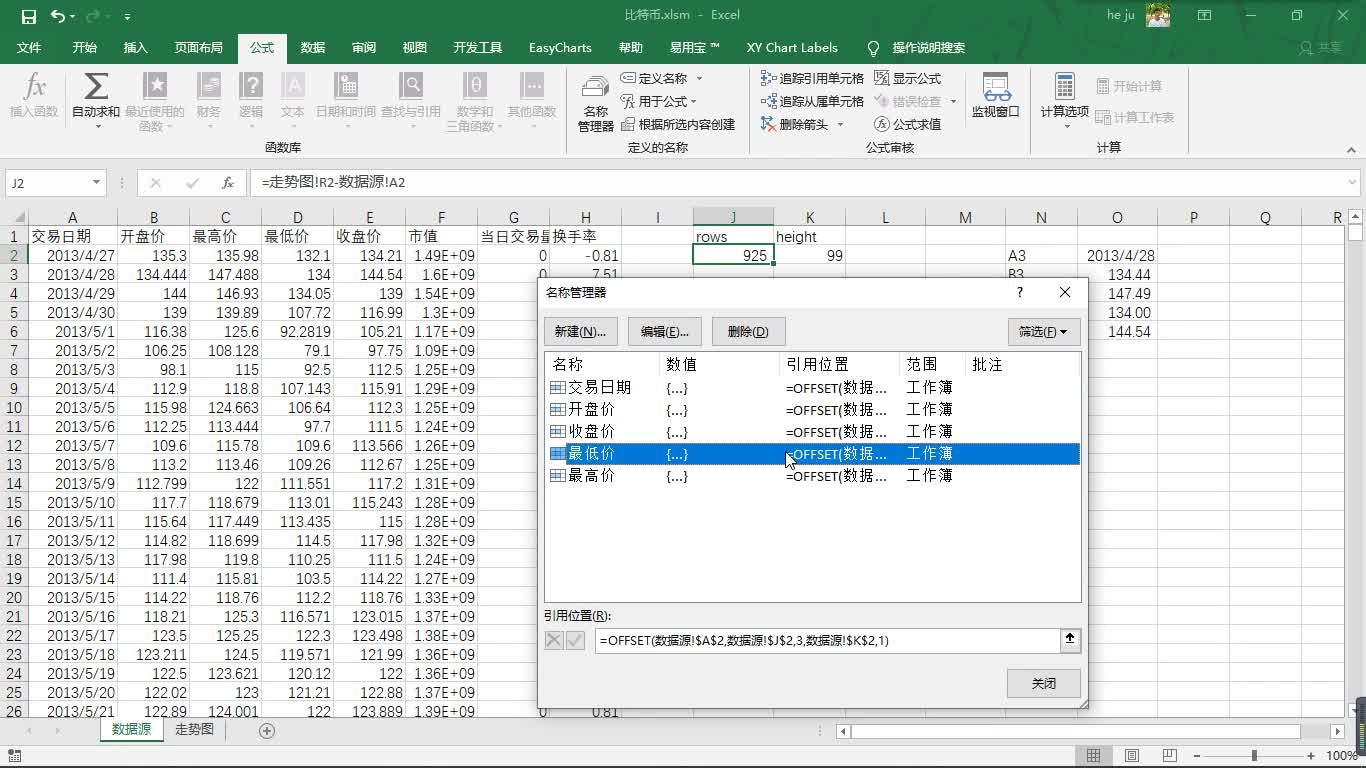Switch to Normal view icon in status bar
The image size is (1366, 768).
coord(1094,755)
